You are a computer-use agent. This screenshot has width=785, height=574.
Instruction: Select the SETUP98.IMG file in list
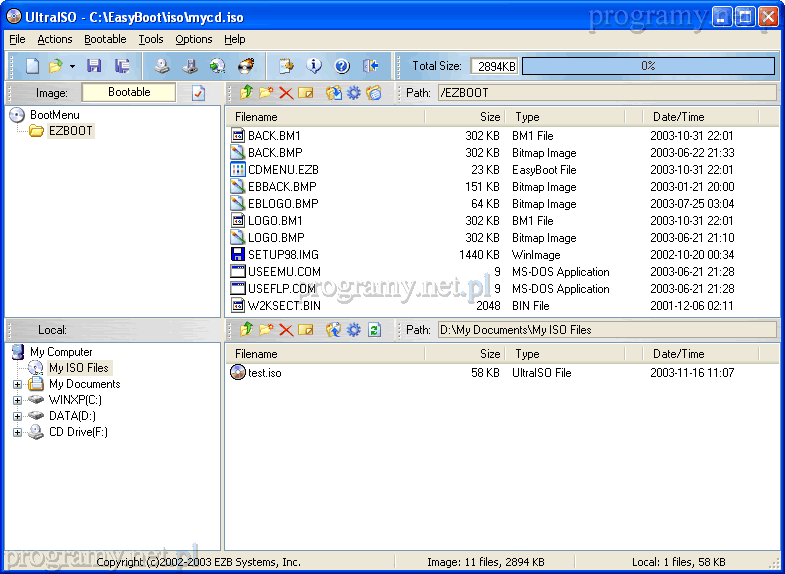point(283,255)
